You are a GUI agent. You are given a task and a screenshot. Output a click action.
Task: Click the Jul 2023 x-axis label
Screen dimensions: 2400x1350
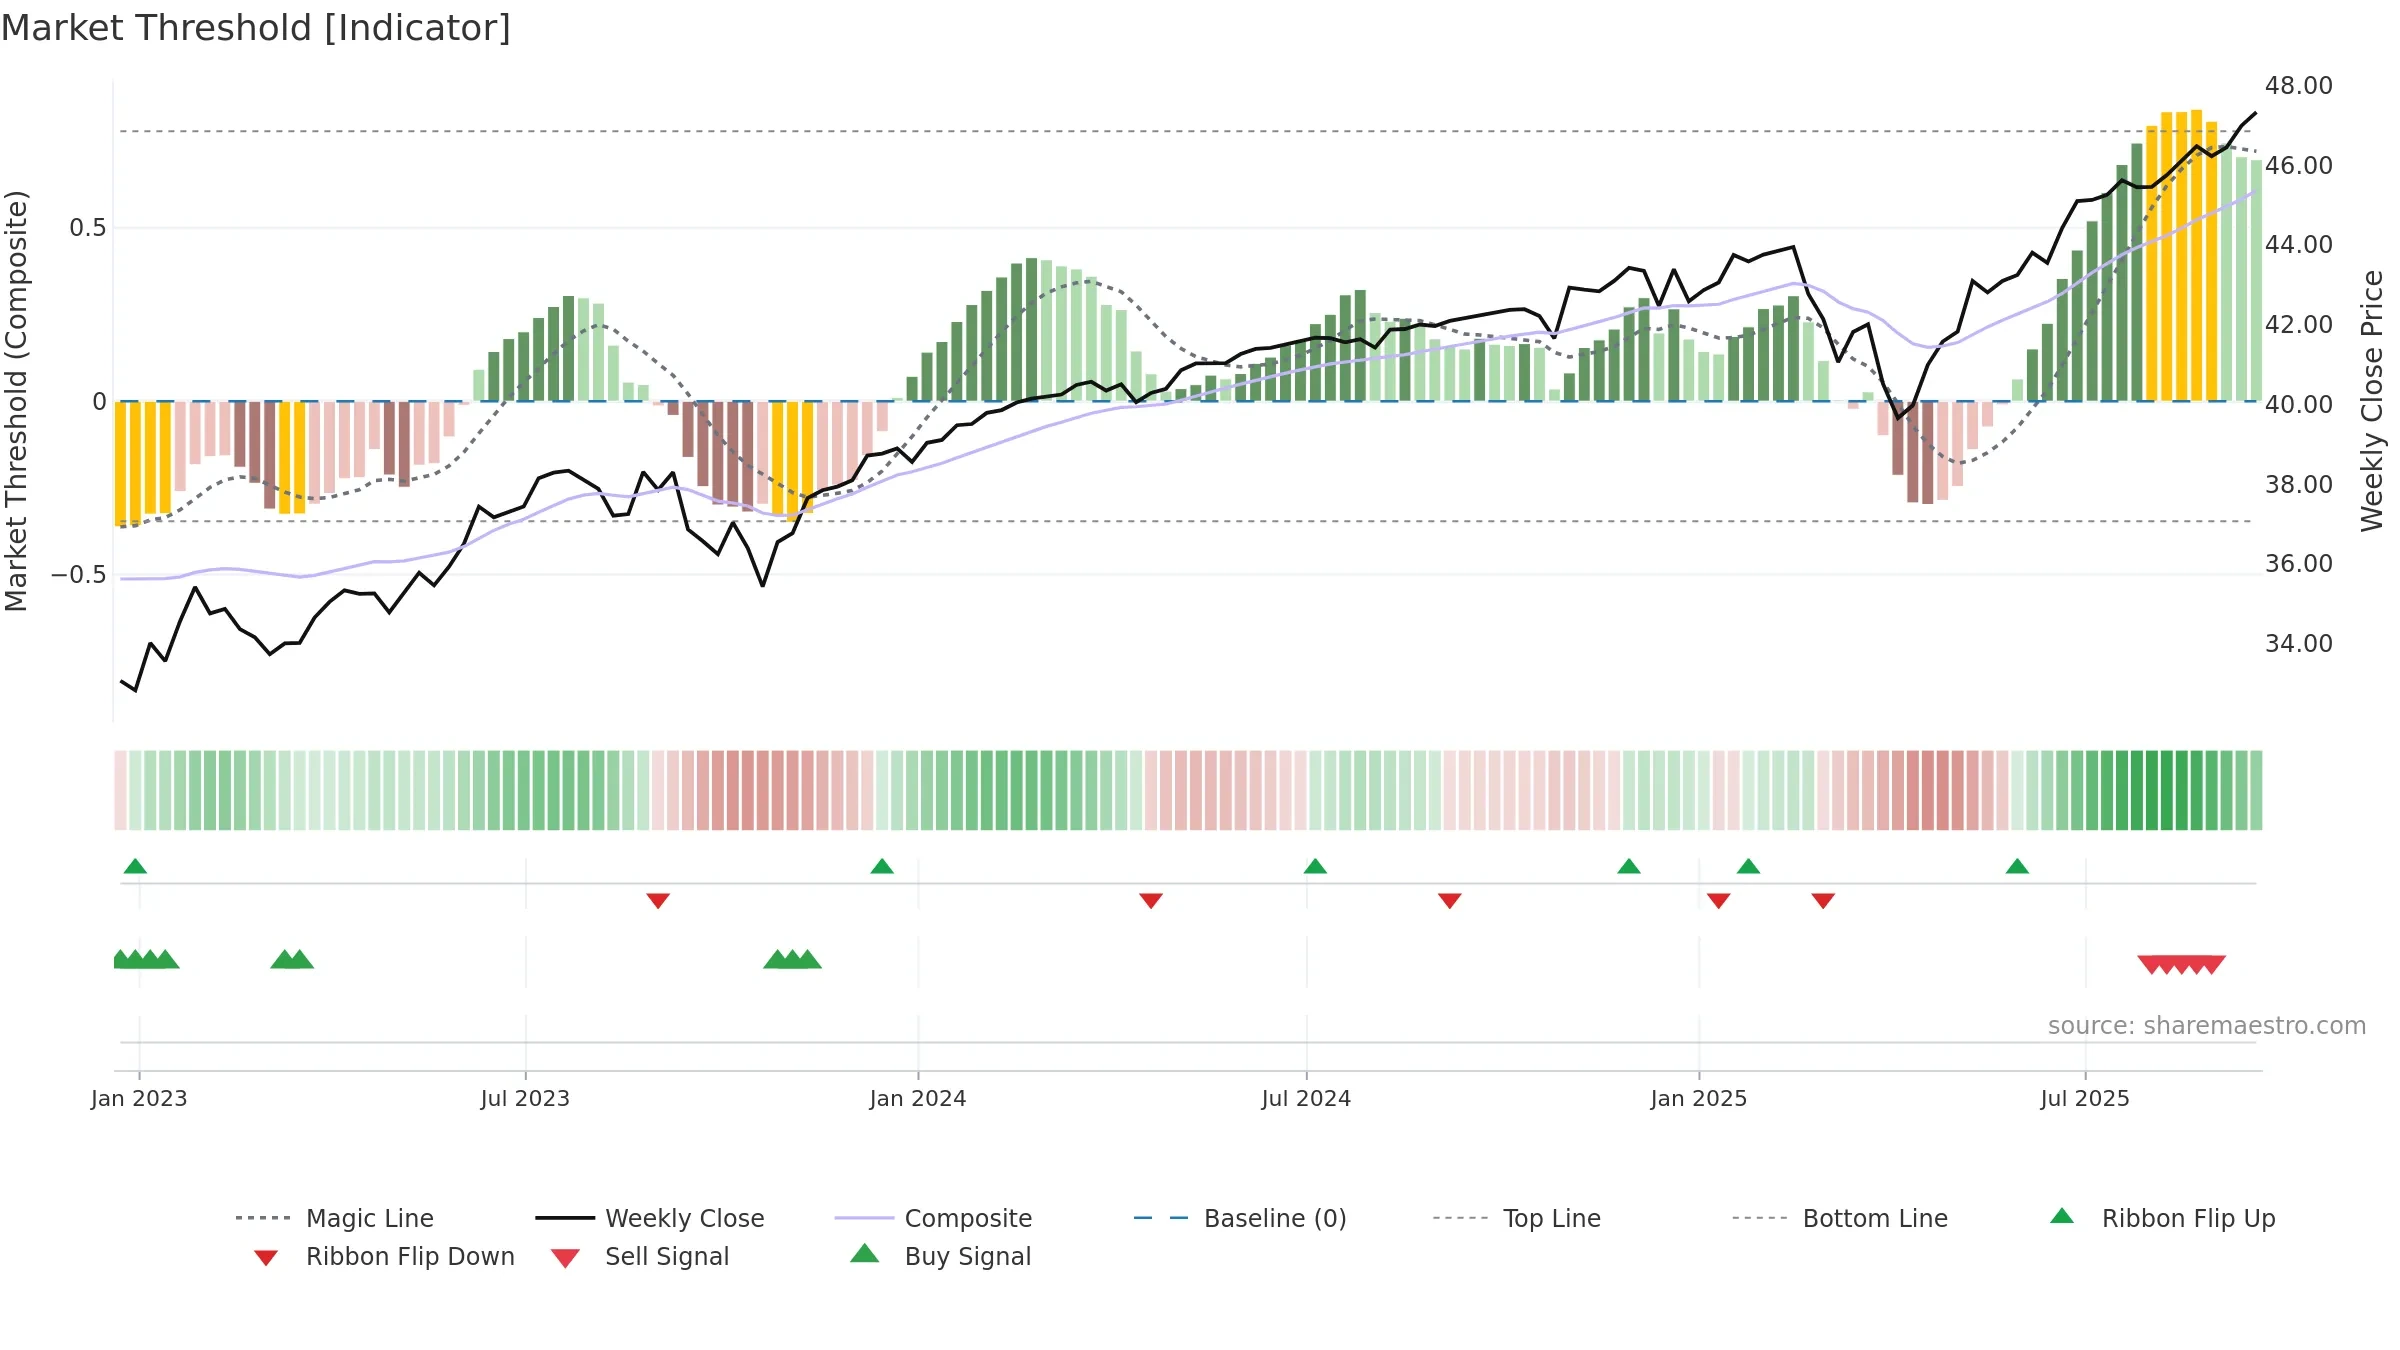pos(525,1098)
